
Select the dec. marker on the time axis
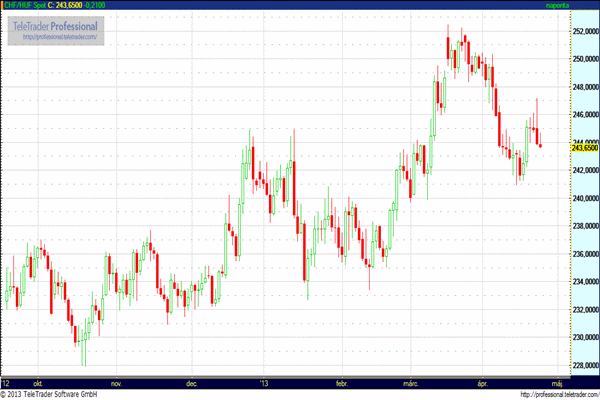191,382
